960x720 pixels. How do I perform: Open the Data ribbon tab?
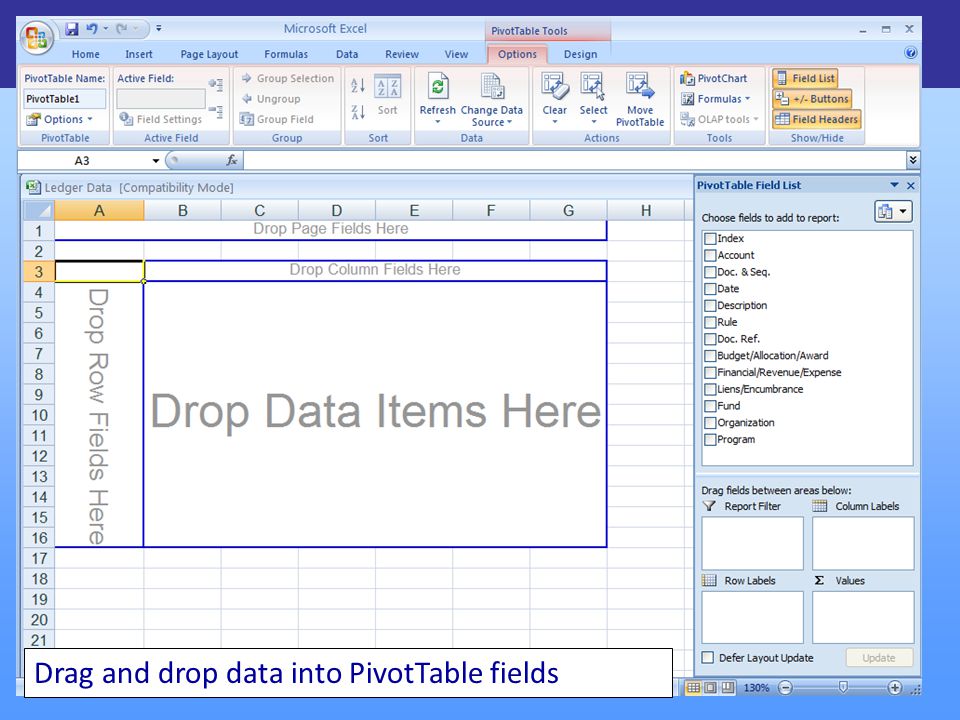pos(347,54)
